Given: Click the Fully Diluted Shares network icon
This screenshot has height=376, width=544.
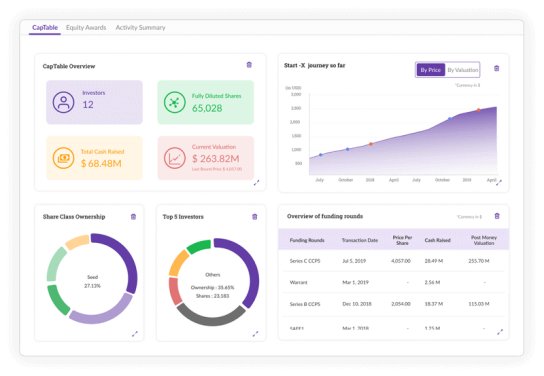Looking at the screenshot, I should click(x=175, y=102).
